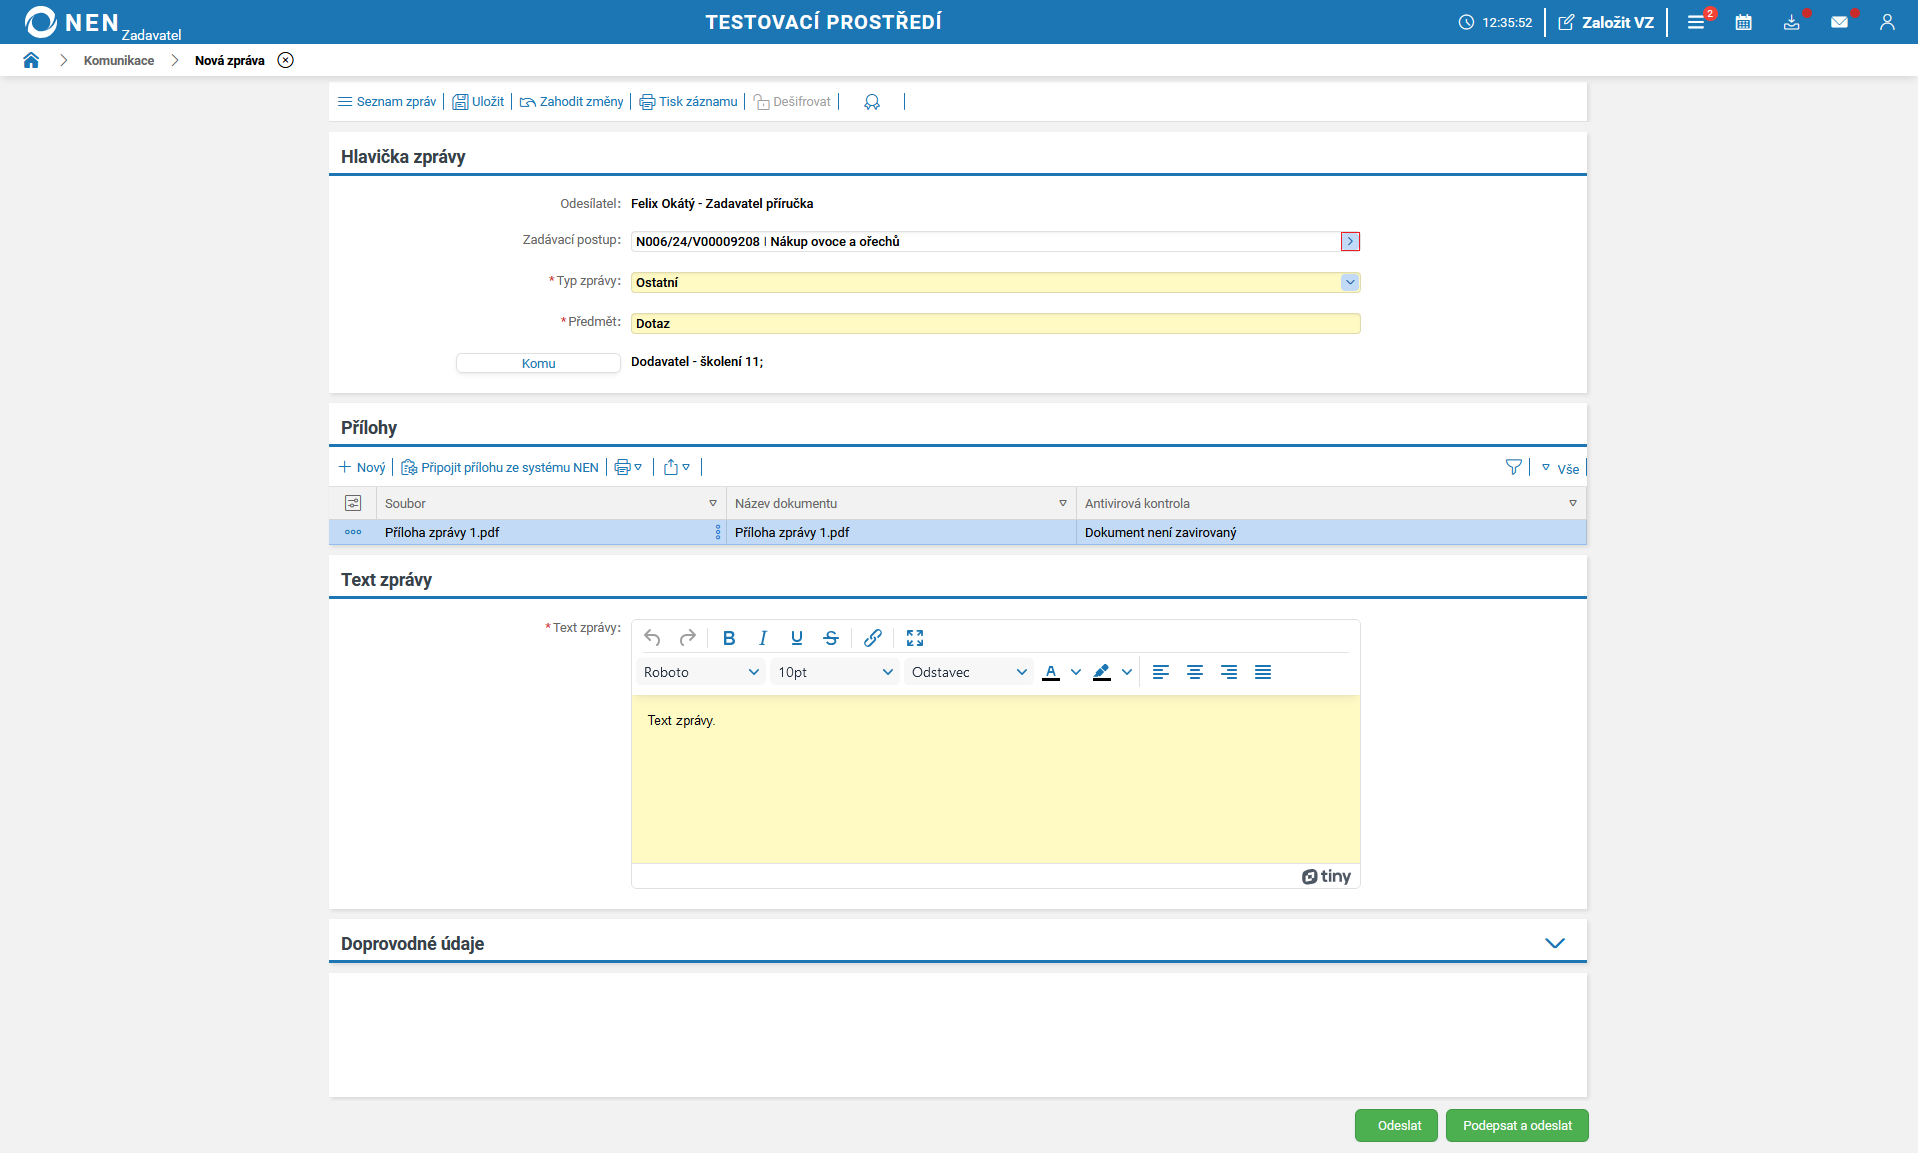The height and width of the screenshot is (1153, 1918).
Task: Open the mail envelope notifications
Action: 1839,22
